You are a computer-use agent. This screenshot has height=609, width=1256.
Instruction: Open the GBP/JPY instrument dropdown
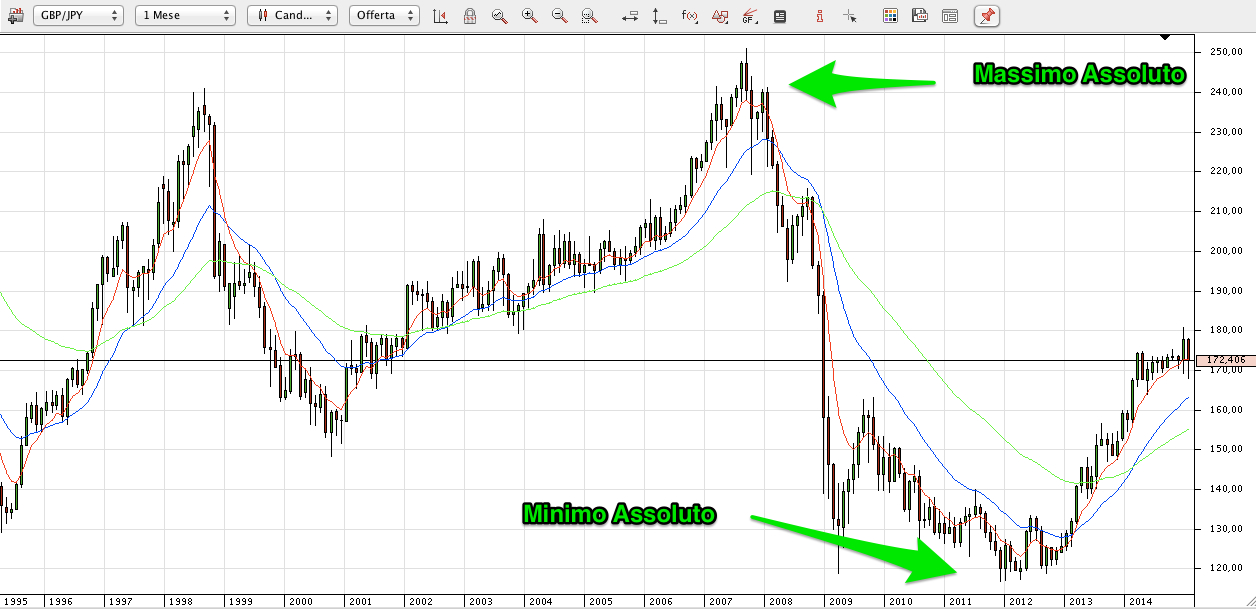click(x=78, y=15)
